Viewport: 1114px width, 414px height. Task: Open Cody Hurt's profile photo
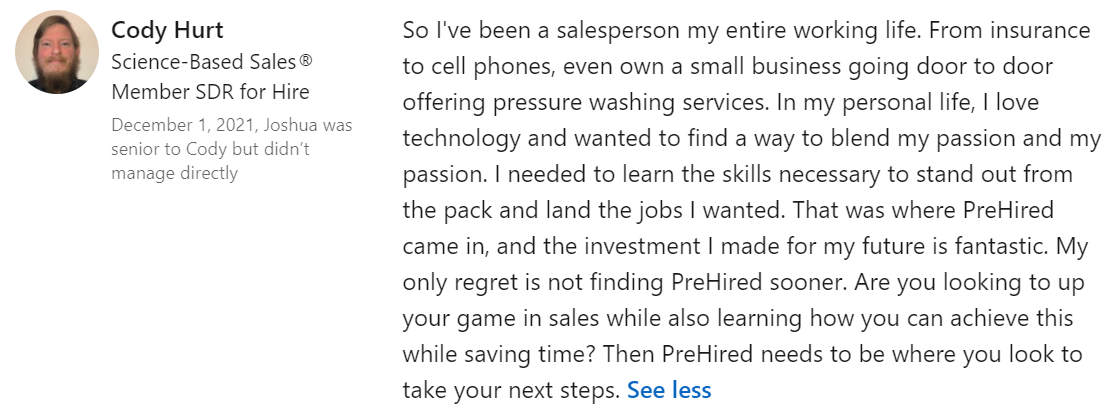pyautogui.click(x=57, y=52)
